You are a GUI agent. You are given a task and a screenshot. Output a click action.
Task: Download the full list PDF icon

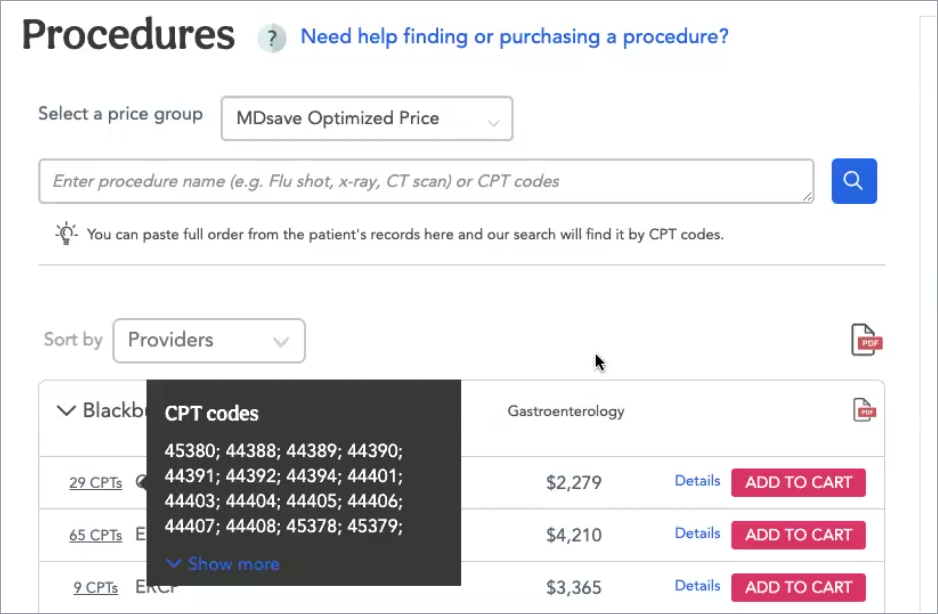click(x=866, y=340)
